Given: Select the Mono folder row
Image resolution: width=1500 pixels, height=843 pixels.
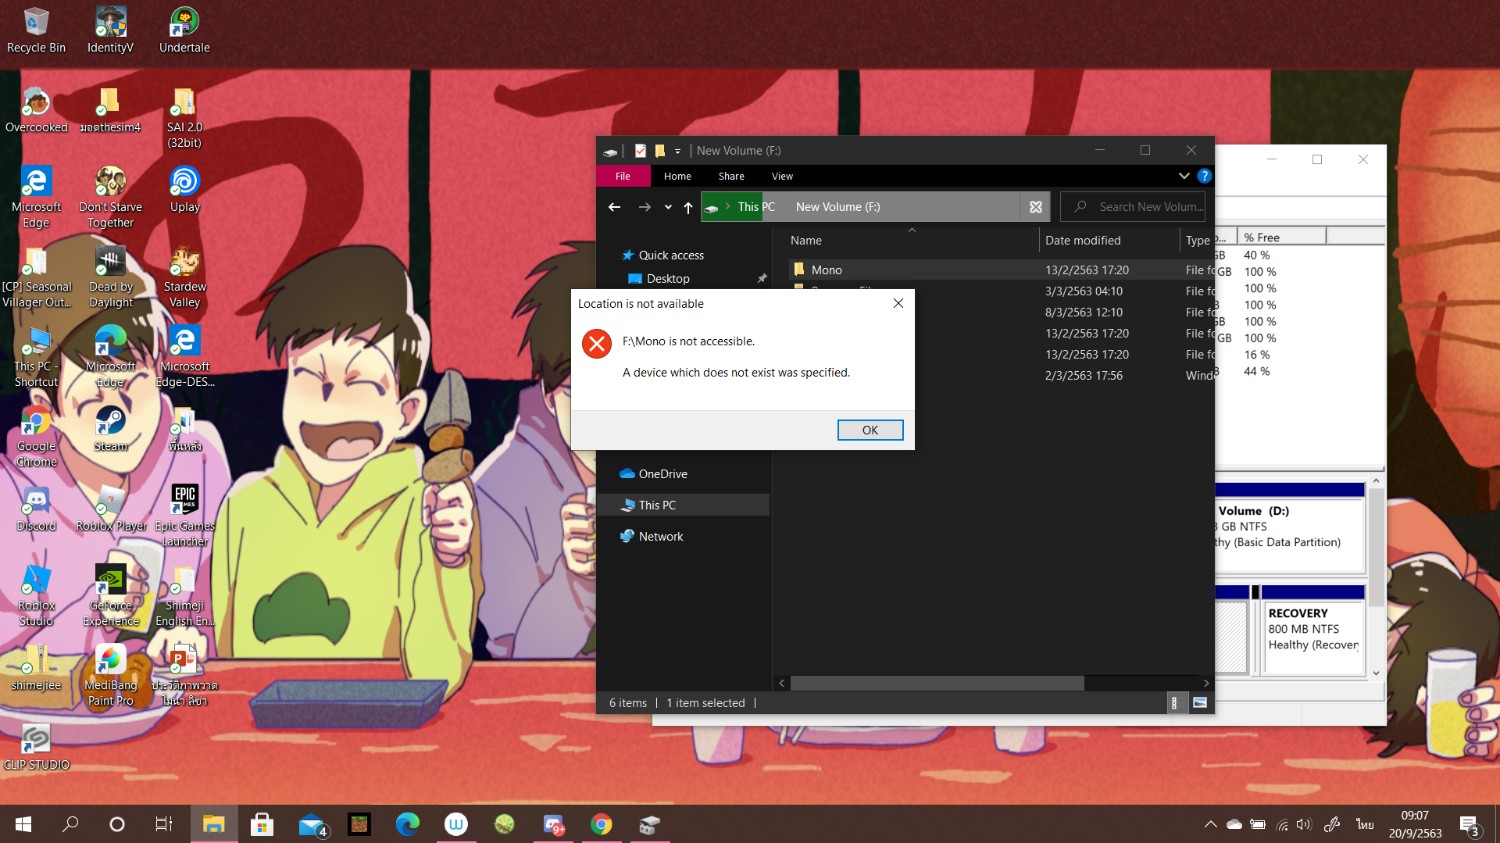Looking at the screenshot, I should [1001, 270].
